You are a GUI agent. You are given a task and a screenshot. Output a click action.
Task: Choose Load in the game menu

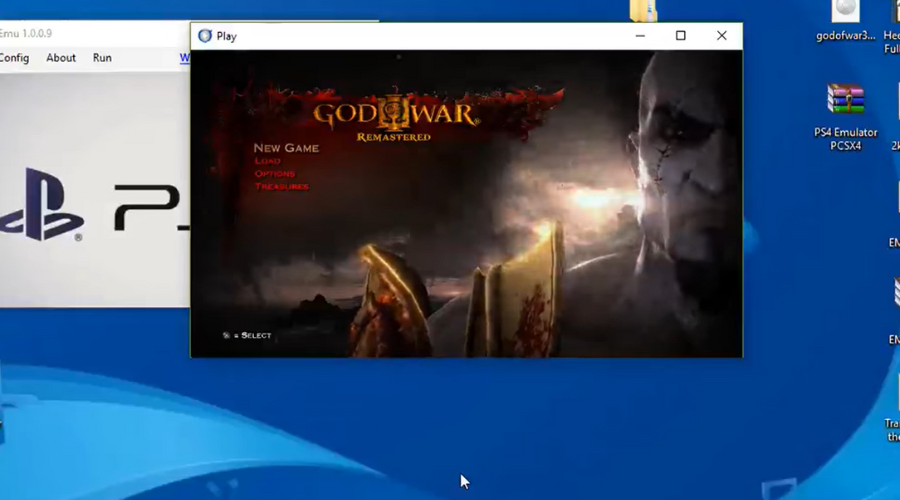[x=267, y=161]
